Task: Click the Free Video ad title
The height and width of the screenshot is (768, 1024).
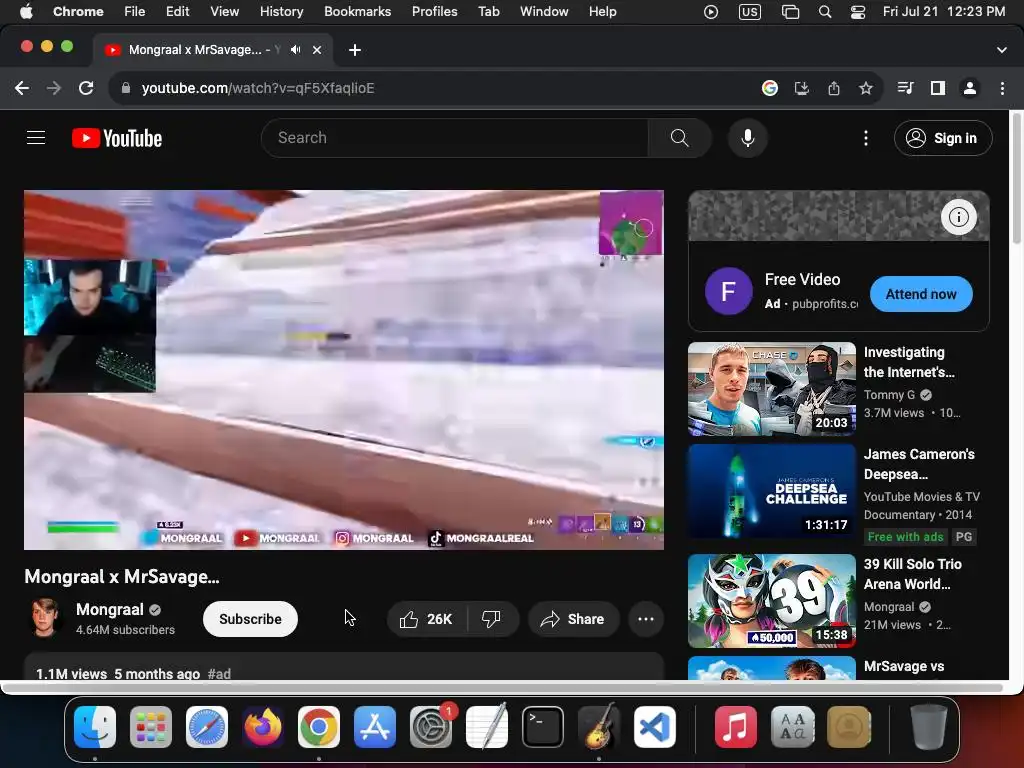Action: pyautogui.click(x=803, y=280)
